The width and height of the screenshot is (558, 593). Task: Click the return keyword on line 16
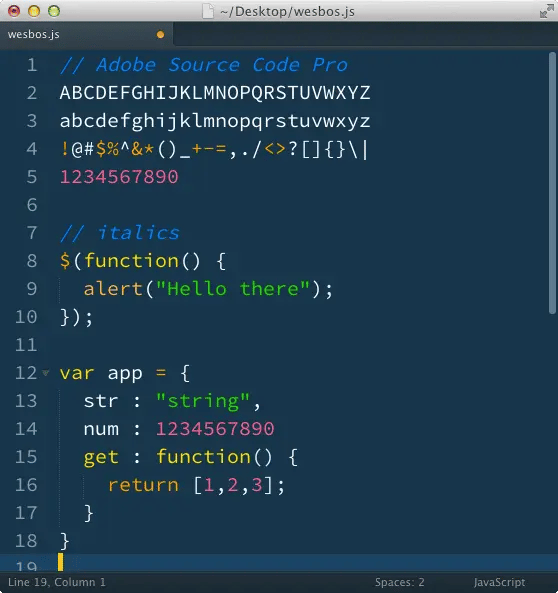[x=143, y=485]
